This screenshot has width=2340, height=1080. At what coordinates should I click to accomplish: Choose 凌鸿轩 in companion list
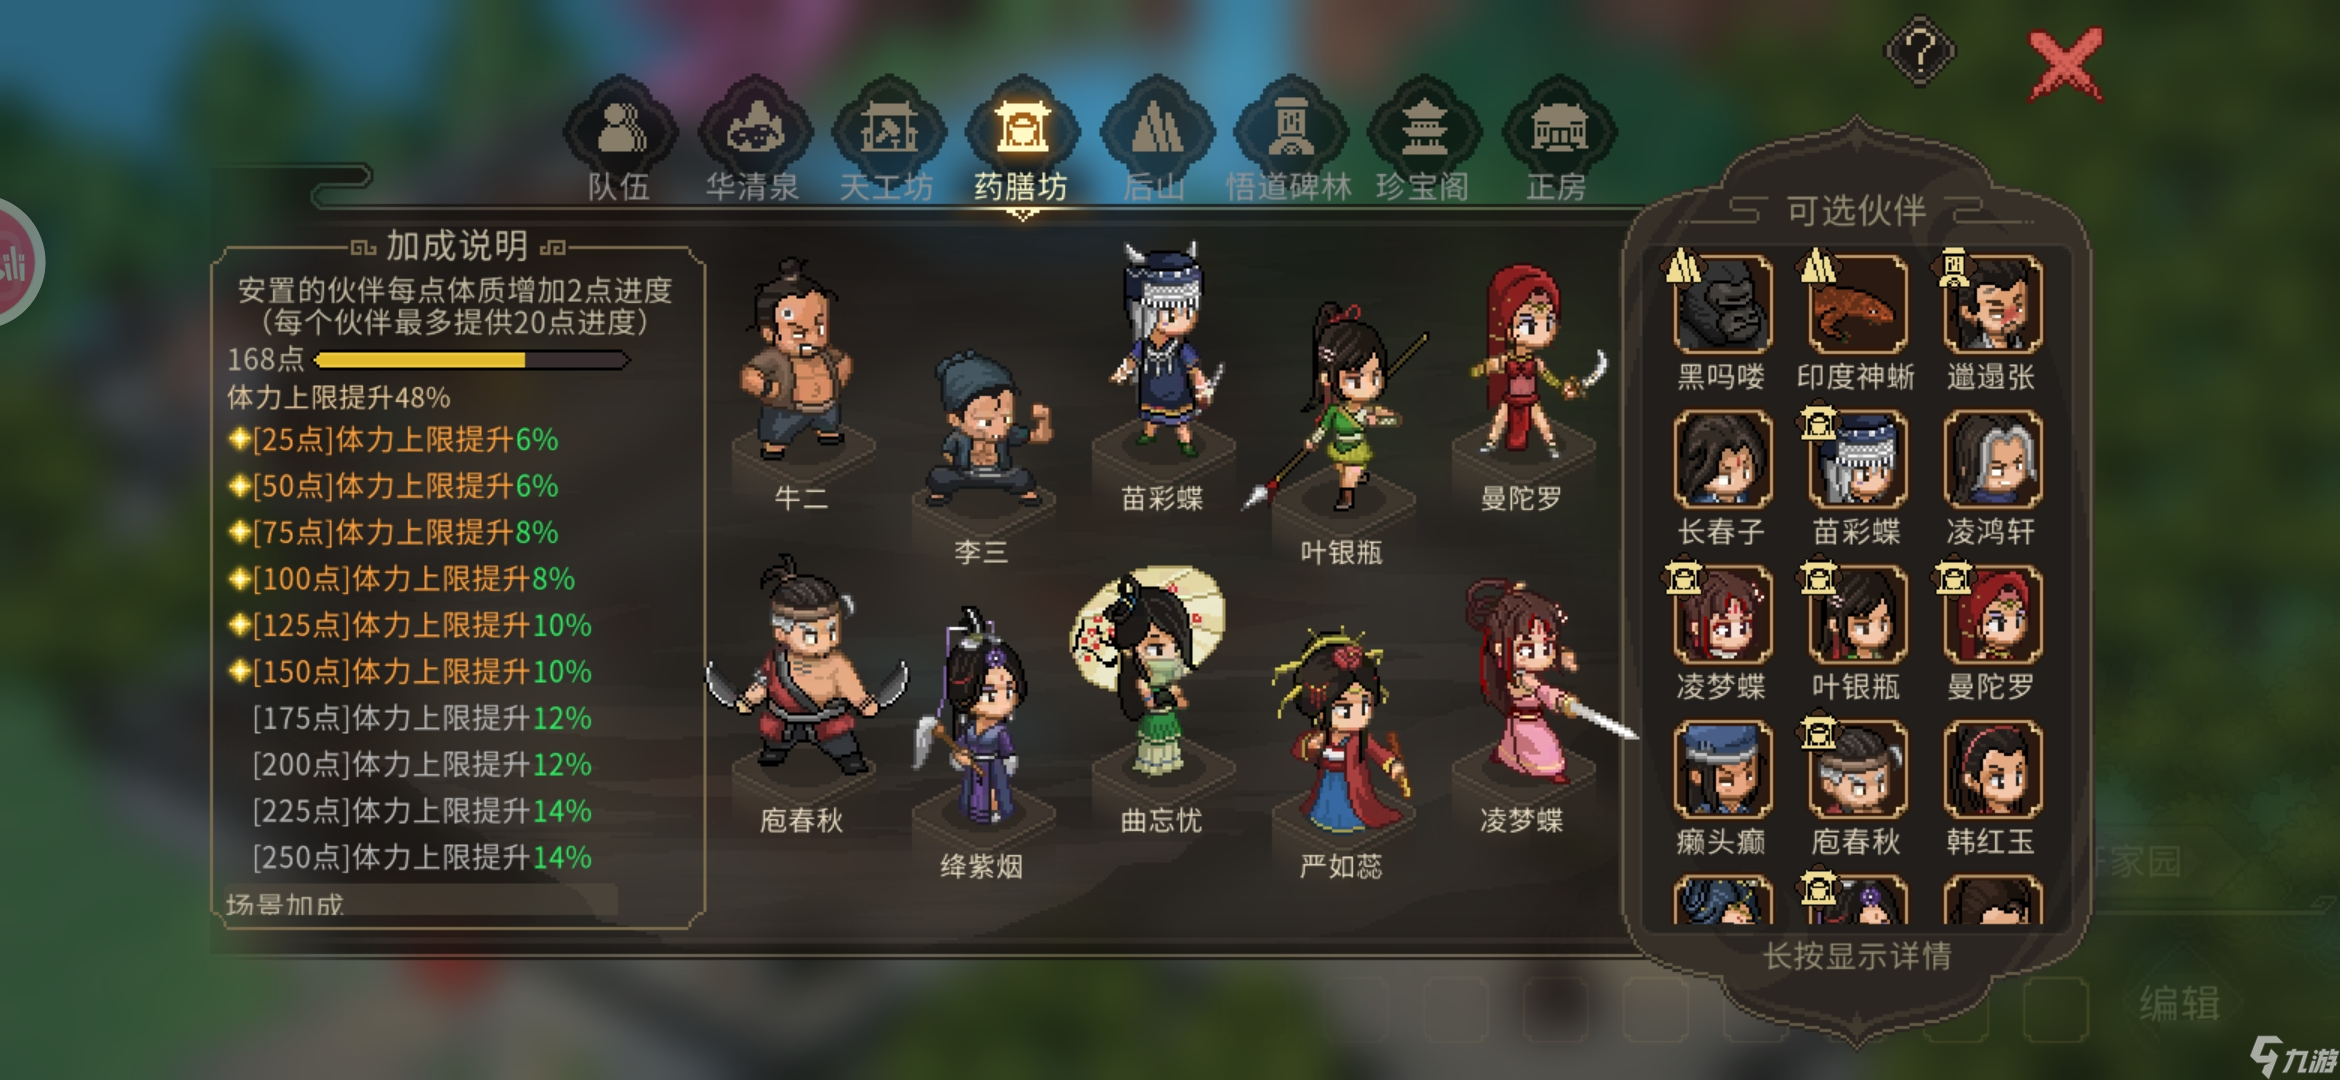pyautogui.click(x=1992, y=459)
